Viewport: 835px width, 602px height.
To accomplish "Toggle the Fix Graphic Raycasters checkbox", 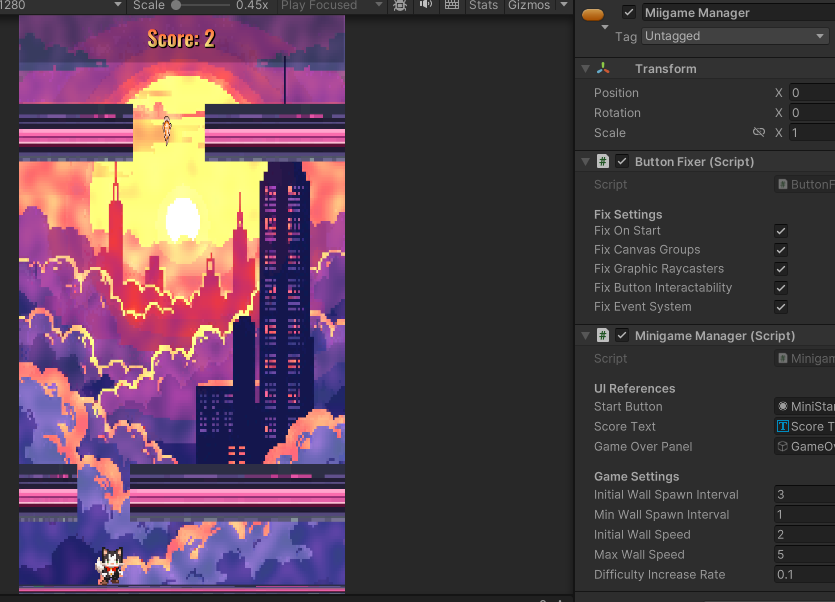I will click(x=781, y=269).
